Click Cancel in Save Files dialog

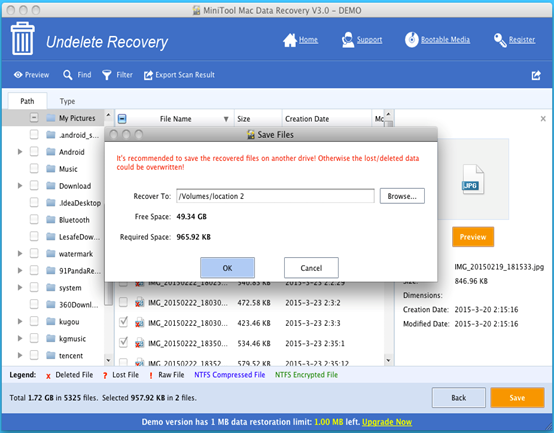pyautogui.click(x=311, y=268)
